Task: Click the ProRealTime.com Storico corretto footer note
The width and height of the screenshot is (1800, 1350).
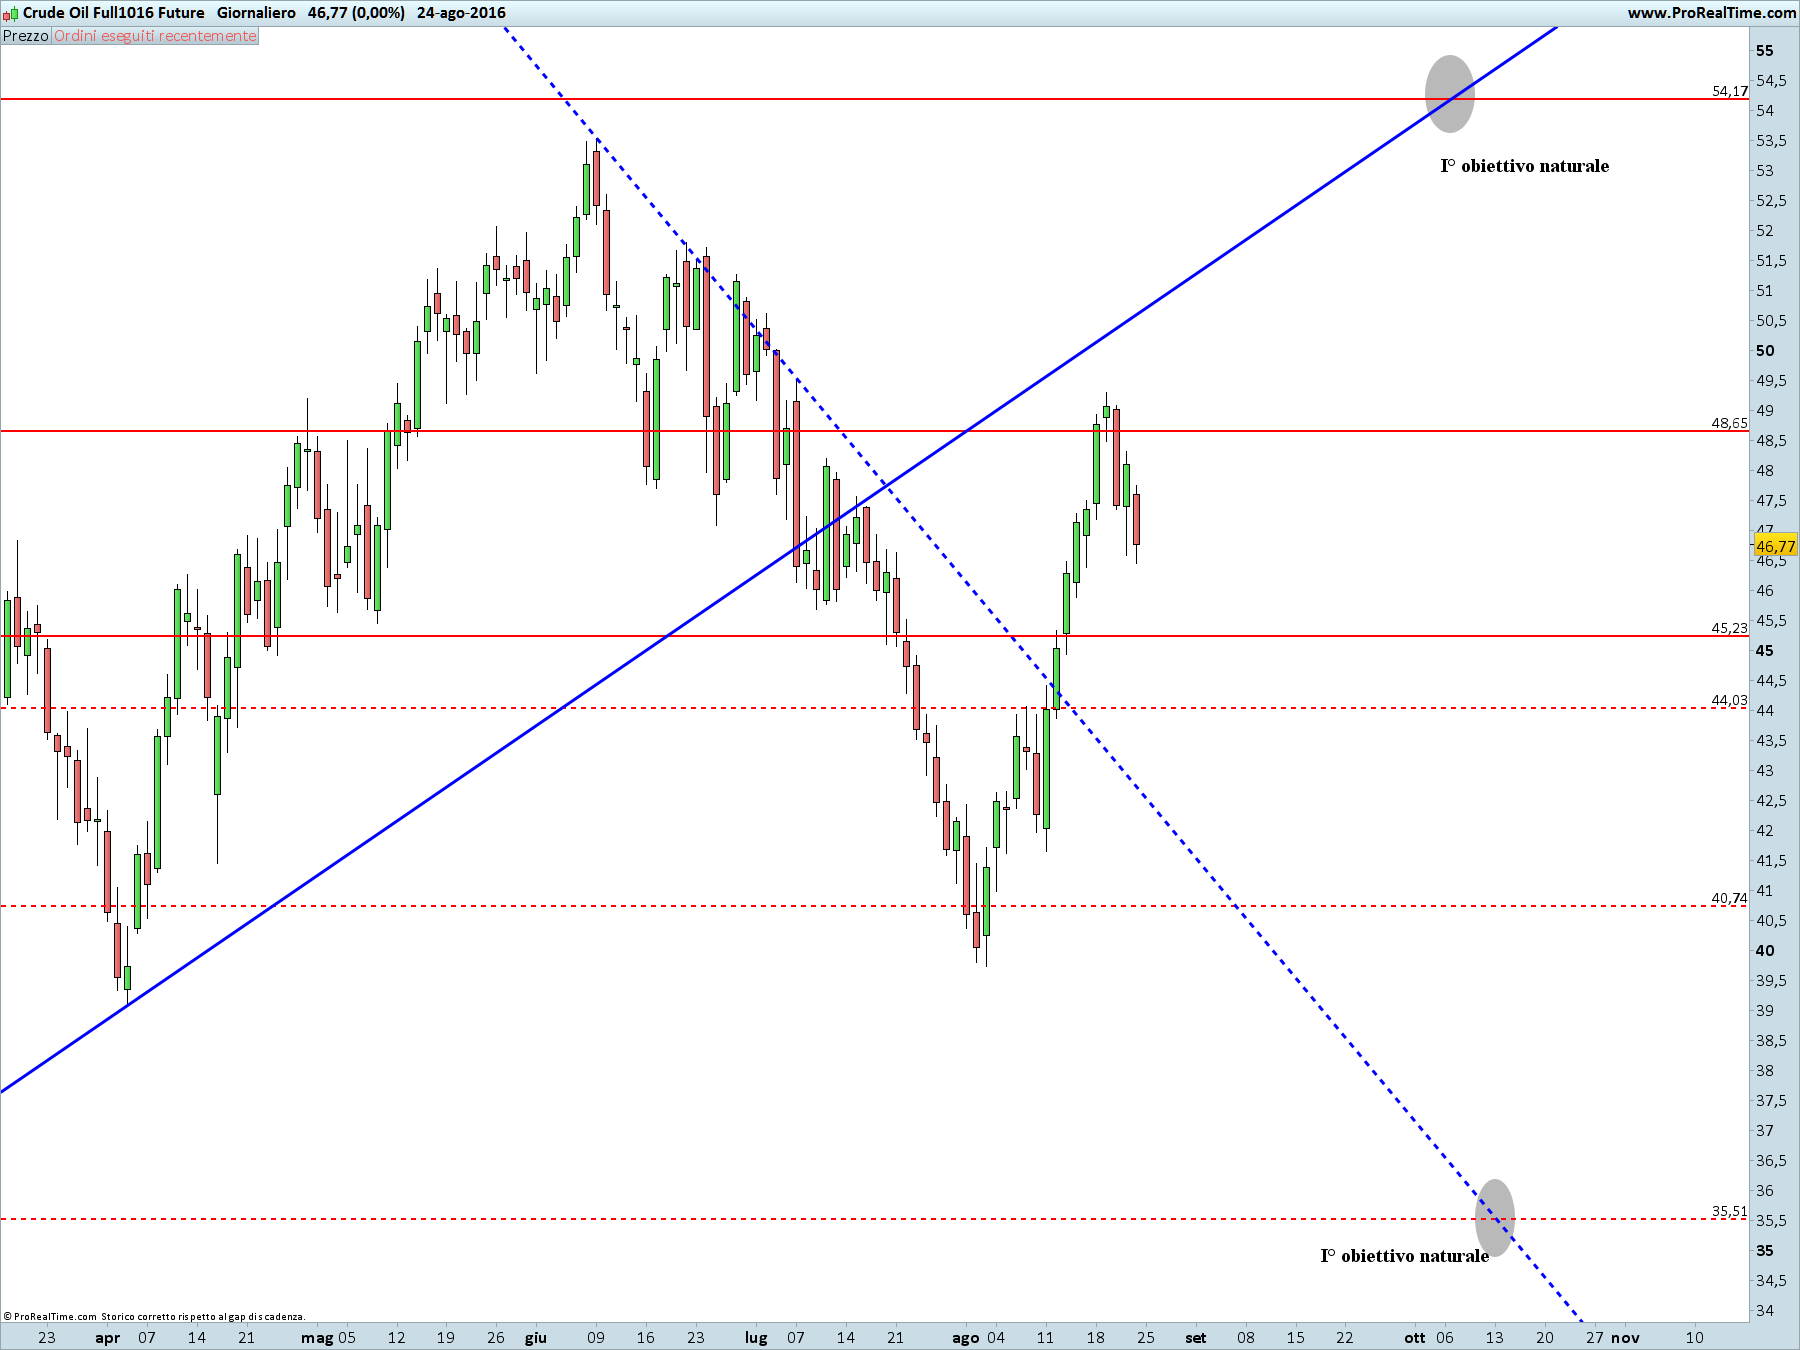Action: (x=155, y=1316)
